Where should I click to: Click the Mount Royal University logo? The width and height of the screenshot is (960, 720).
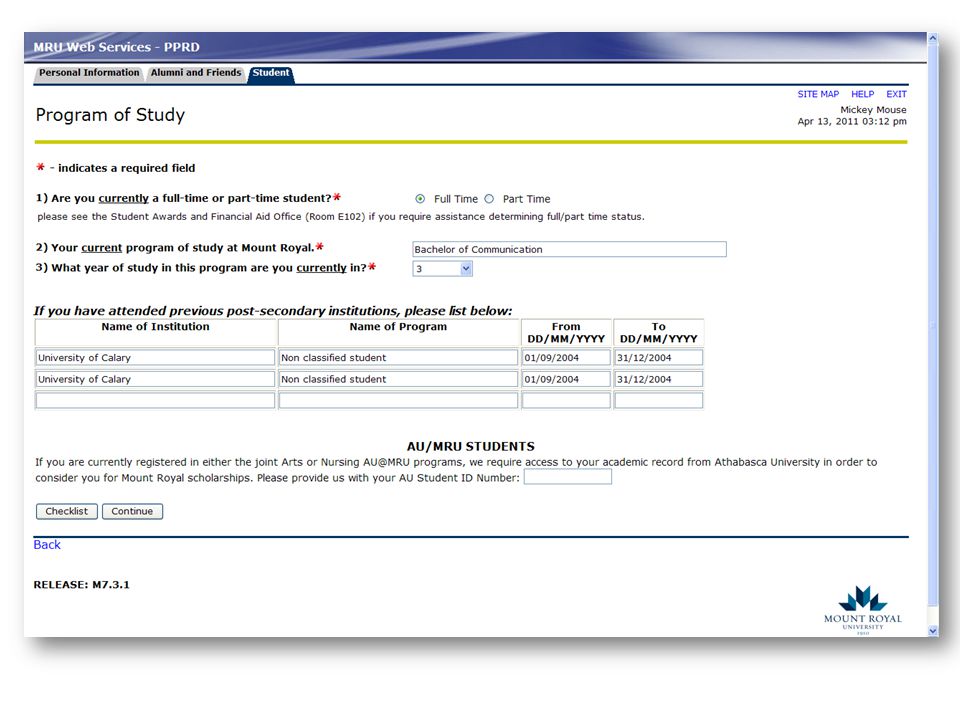coord(863,610)
